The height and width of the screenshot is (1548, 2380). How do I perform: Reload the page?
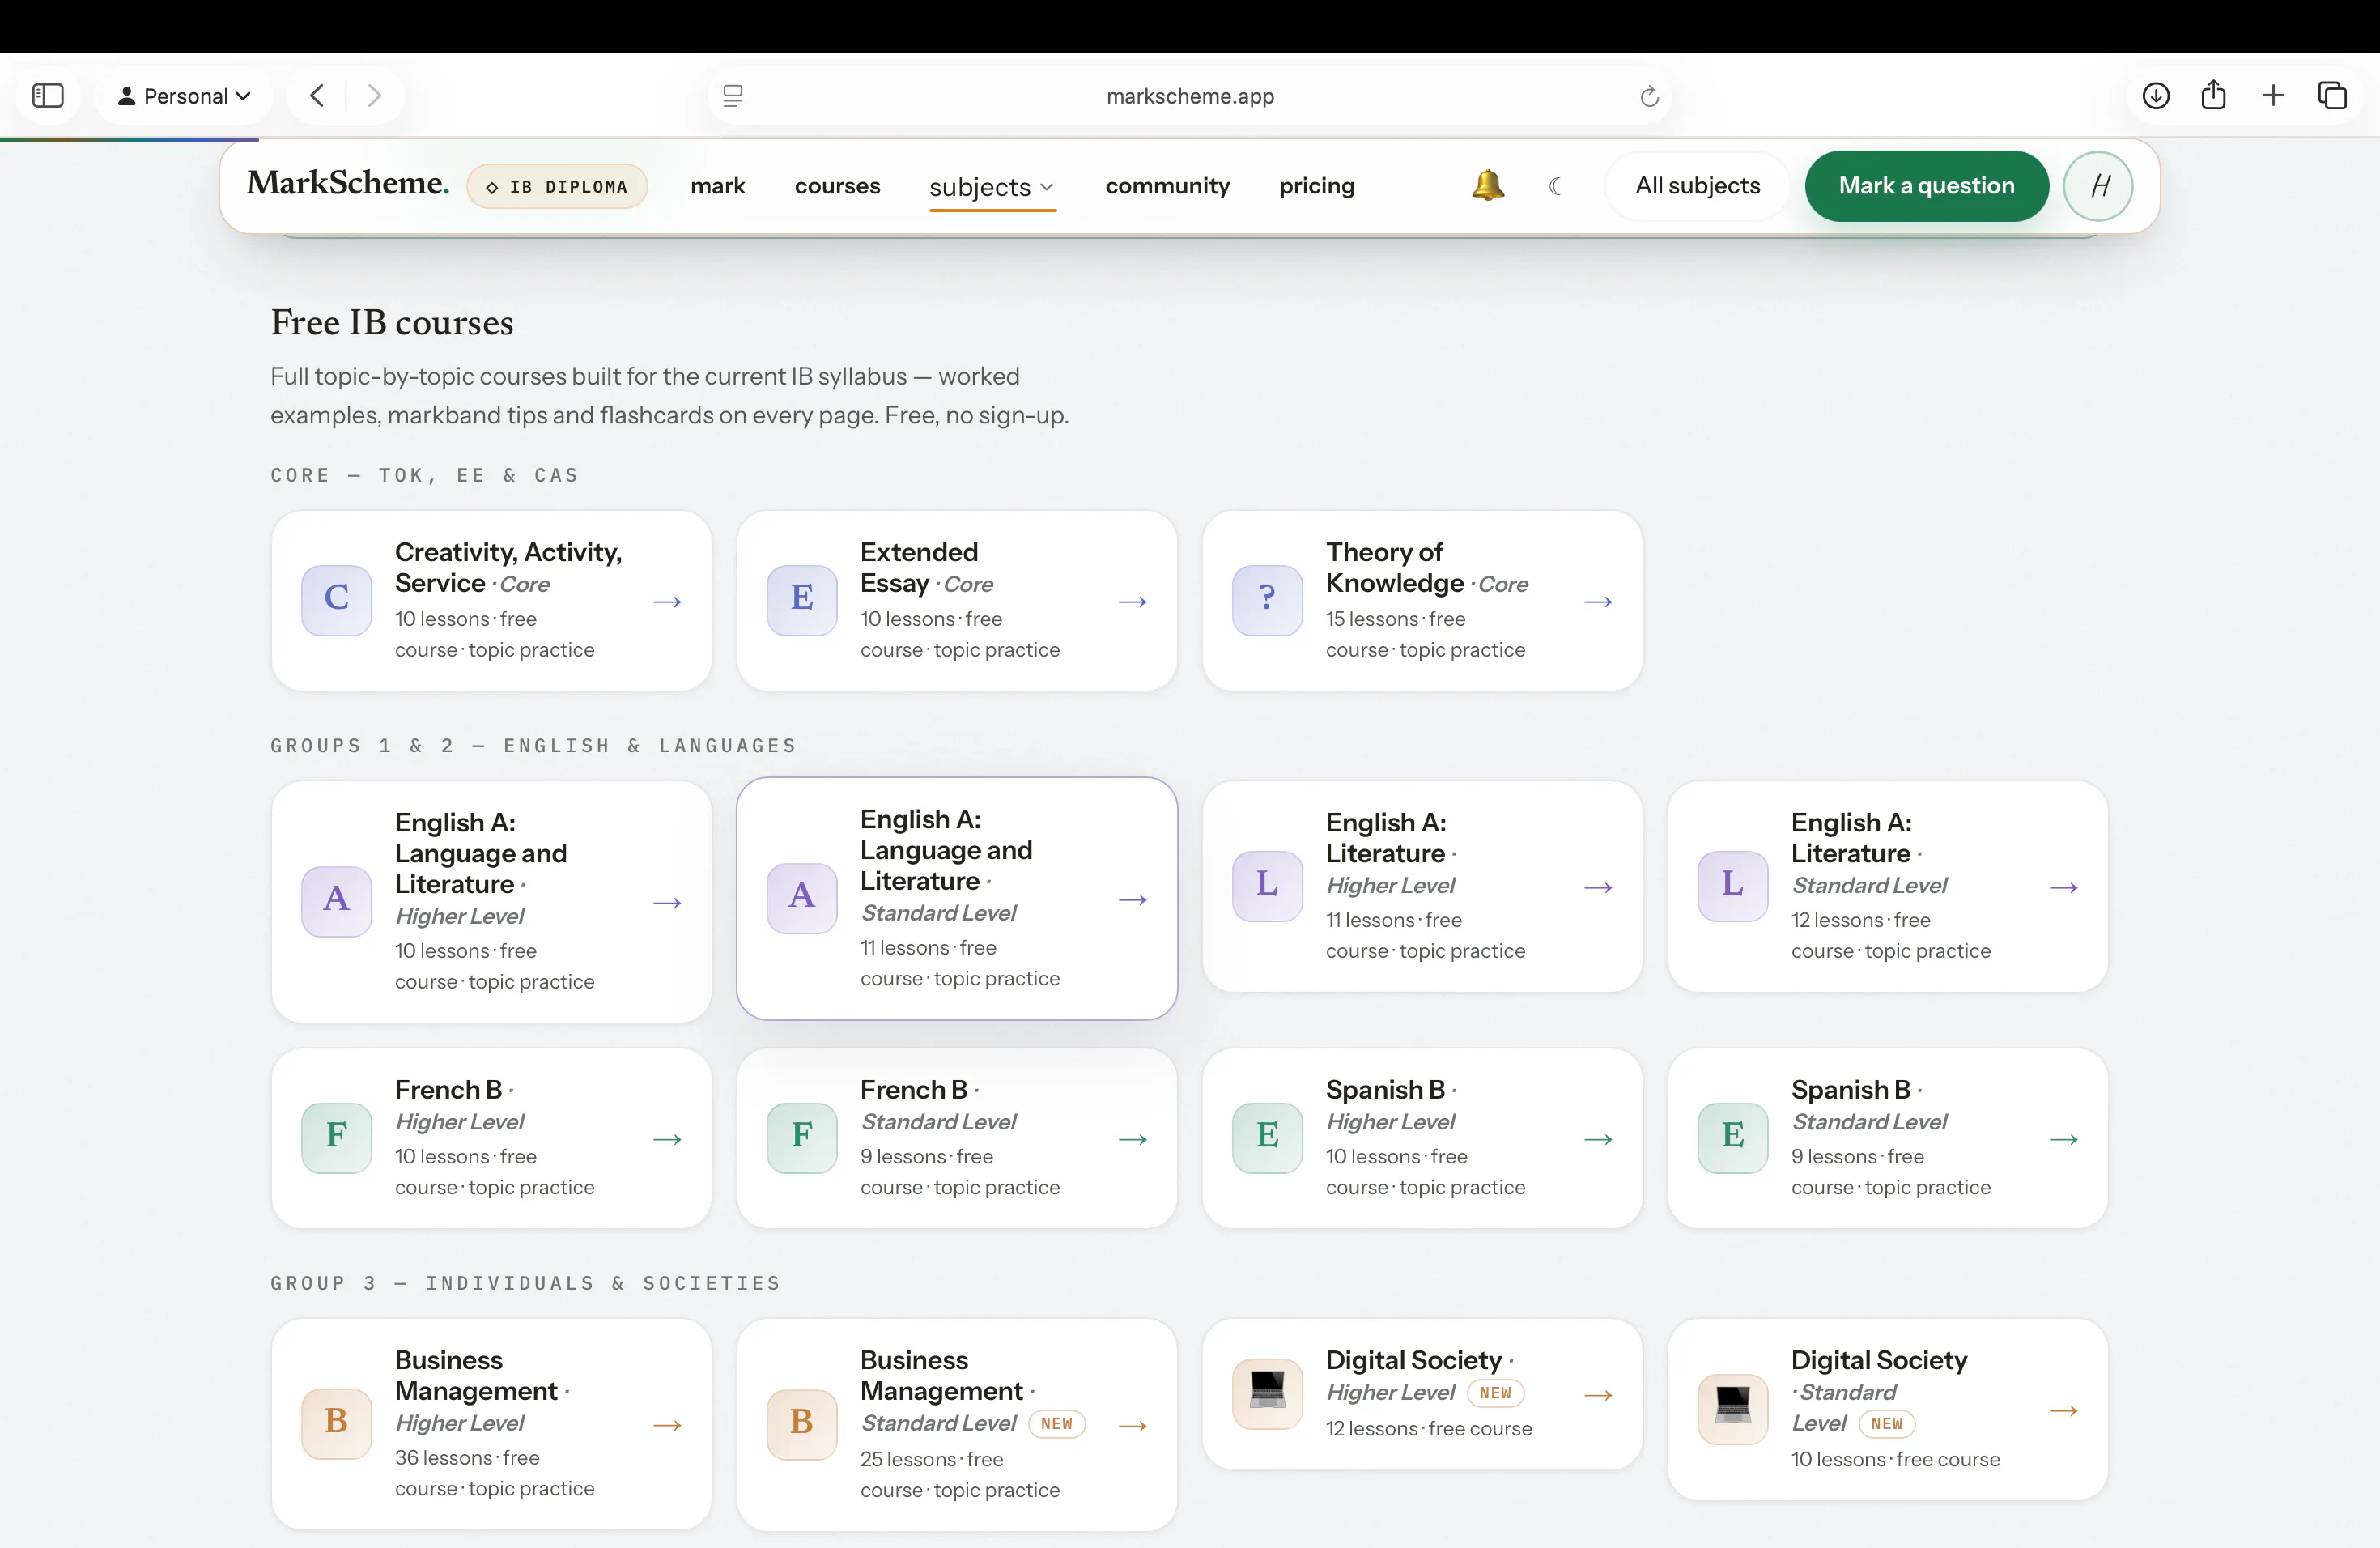1649,96
